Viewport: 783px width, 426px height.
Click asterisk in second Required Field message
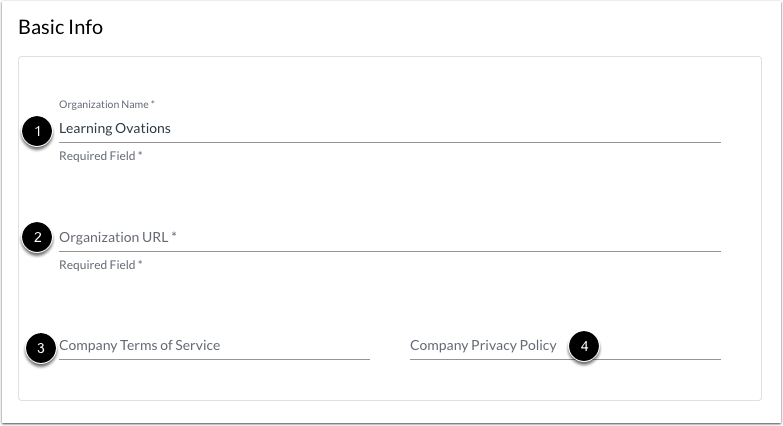click(140, 265)
